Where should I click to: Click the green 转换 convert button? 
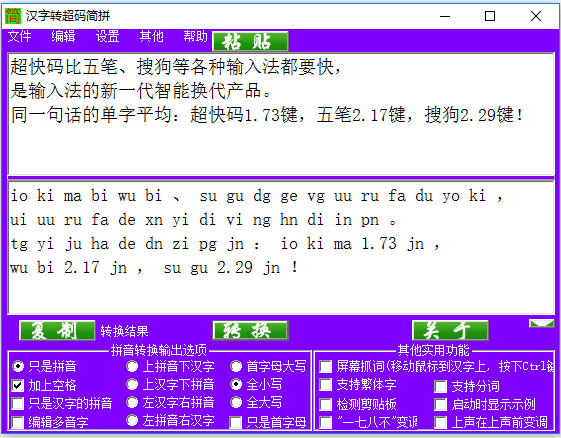250,330
